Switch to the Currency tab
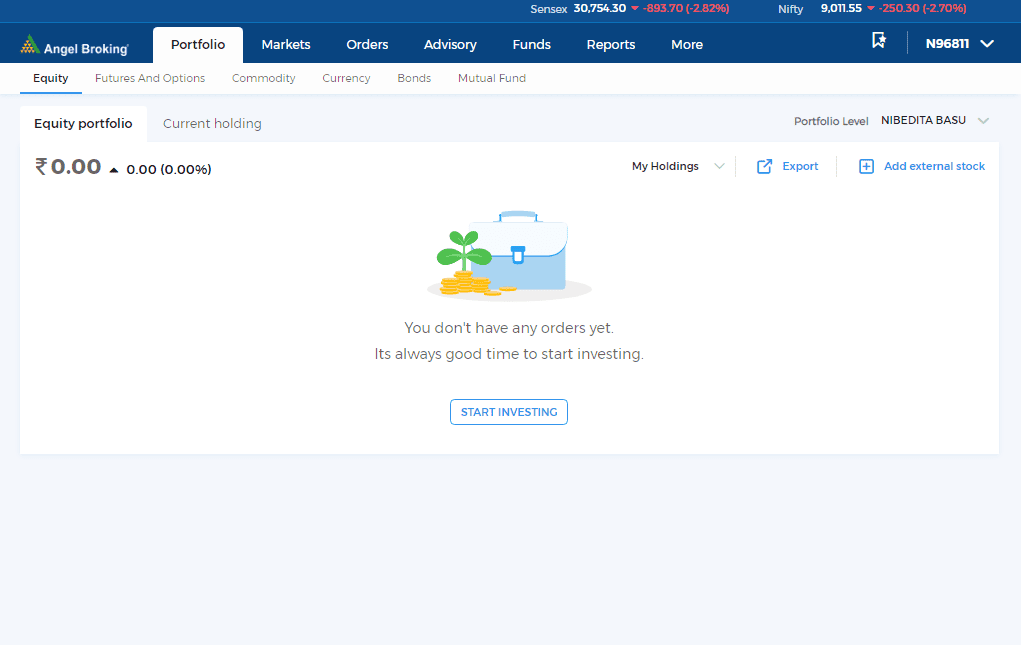Viewport: 1023px width, 645px height. 346,78
